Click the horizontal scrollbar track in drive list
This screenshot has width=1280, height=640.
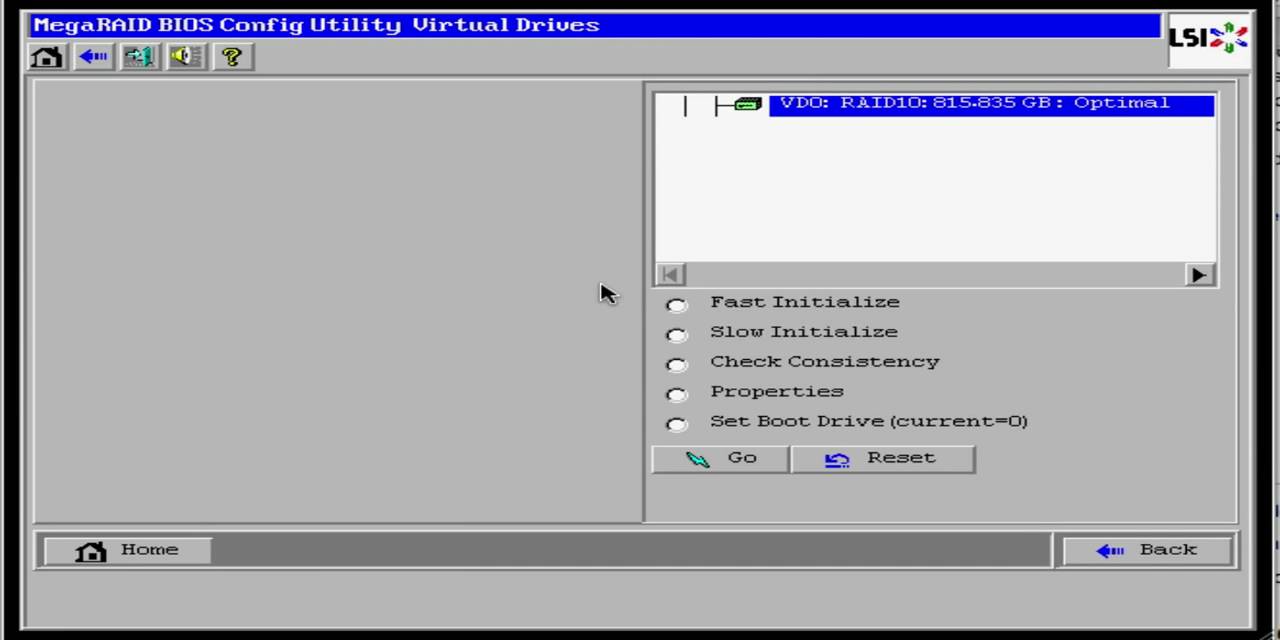pyautogui.click(x=935, y=275)
